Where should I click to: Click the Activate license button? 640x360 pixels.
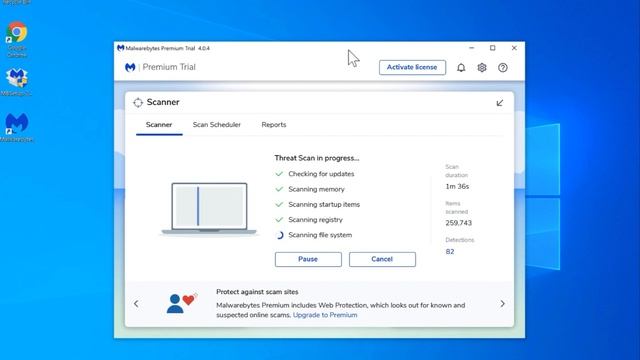412,67
